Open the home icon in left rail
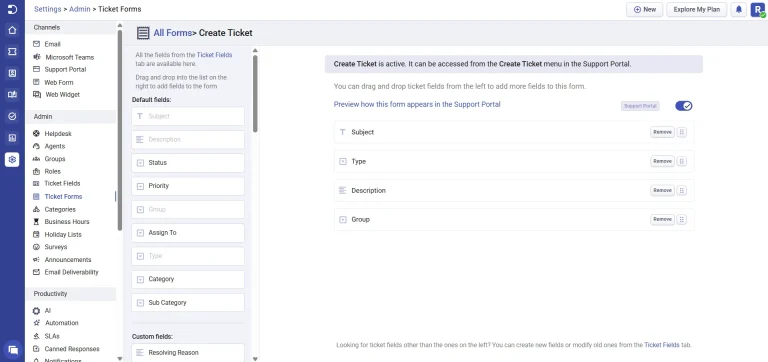 (x=12, y=30)
